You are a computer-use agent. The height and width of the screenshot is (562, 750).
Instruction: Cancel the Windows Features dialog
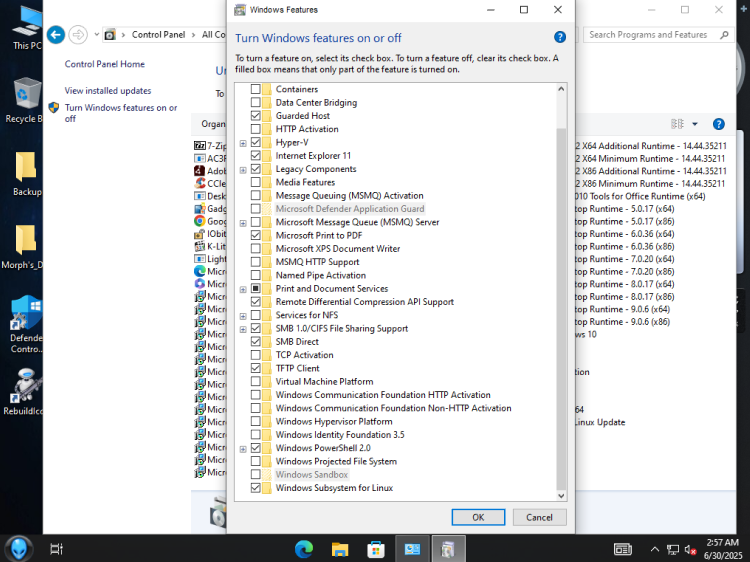coord(540,517)
